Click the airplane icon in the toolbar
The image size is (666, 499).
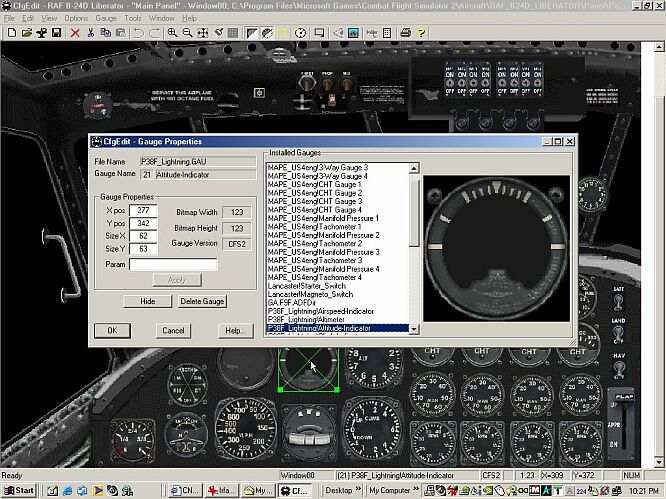pos(42,33)
